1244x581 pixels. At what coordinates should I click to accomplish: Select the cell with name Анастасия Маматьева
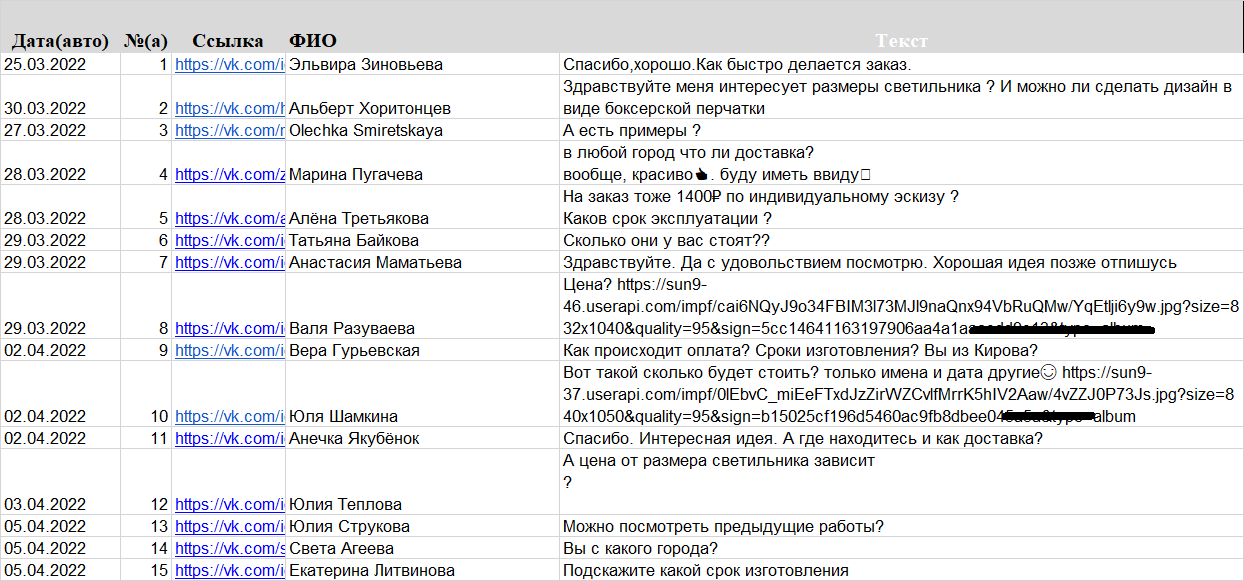click(422, 262)
